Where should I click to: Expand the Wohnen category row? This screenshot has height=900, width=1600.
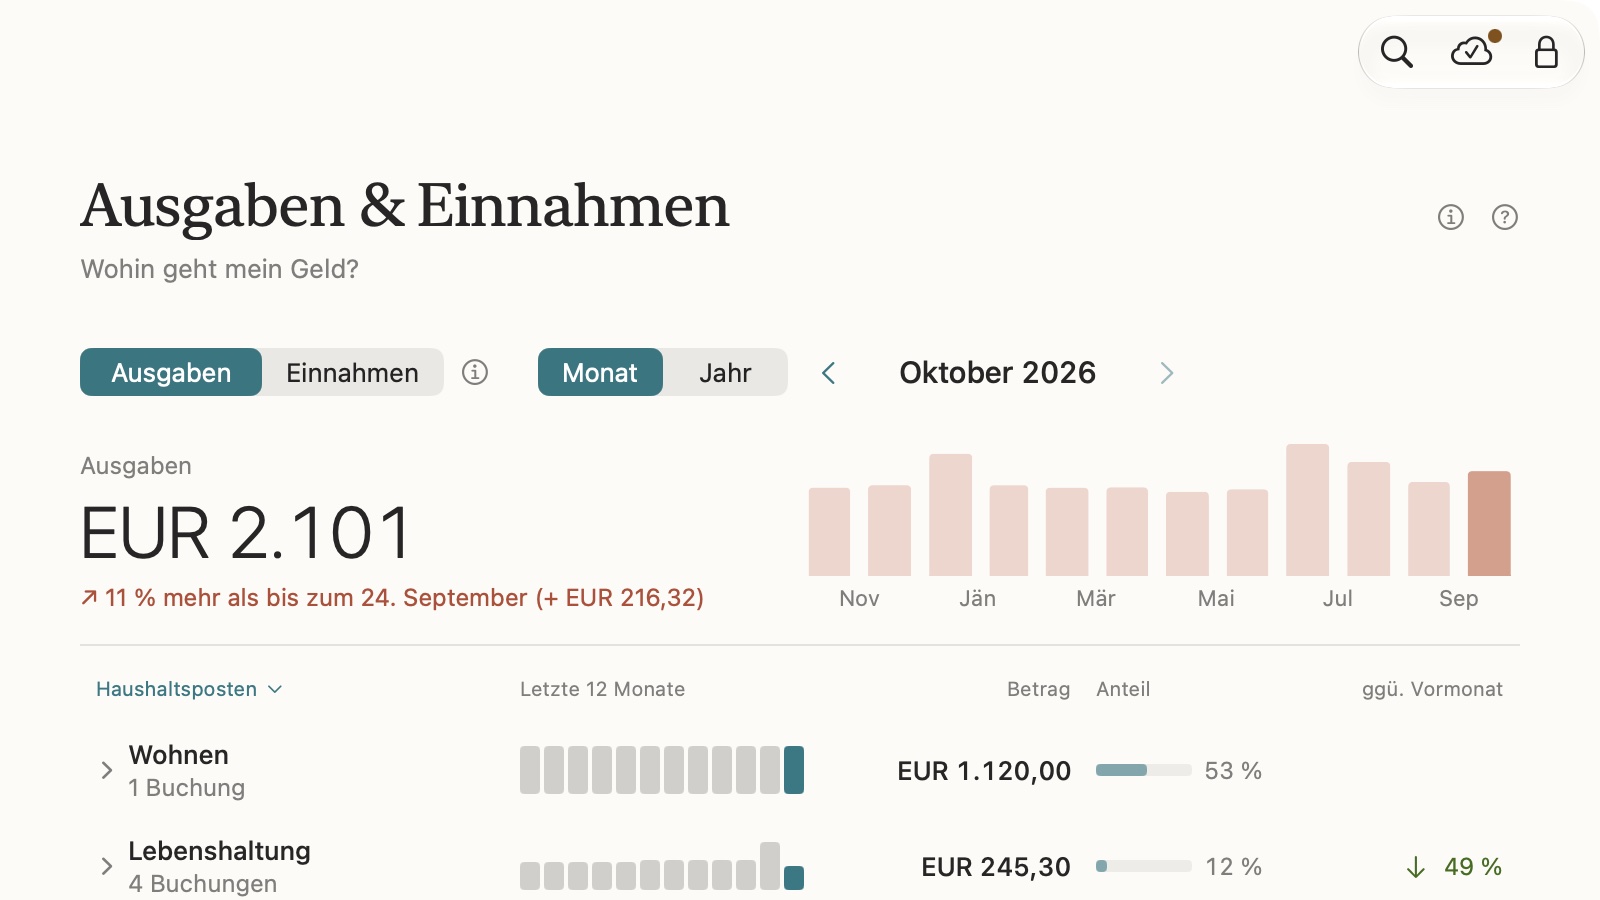pyautogui.click(x=107, y=770)
